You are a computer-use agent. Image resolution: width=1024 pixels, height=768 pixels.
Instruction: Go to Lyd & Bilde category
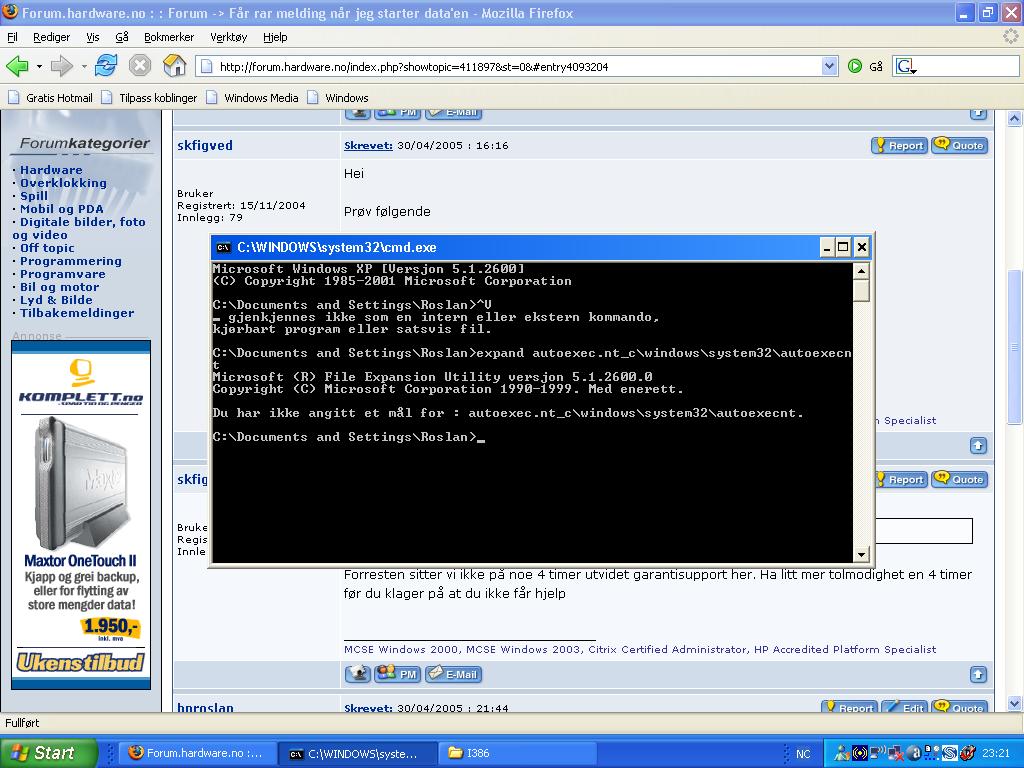click(x=56, y=300)
